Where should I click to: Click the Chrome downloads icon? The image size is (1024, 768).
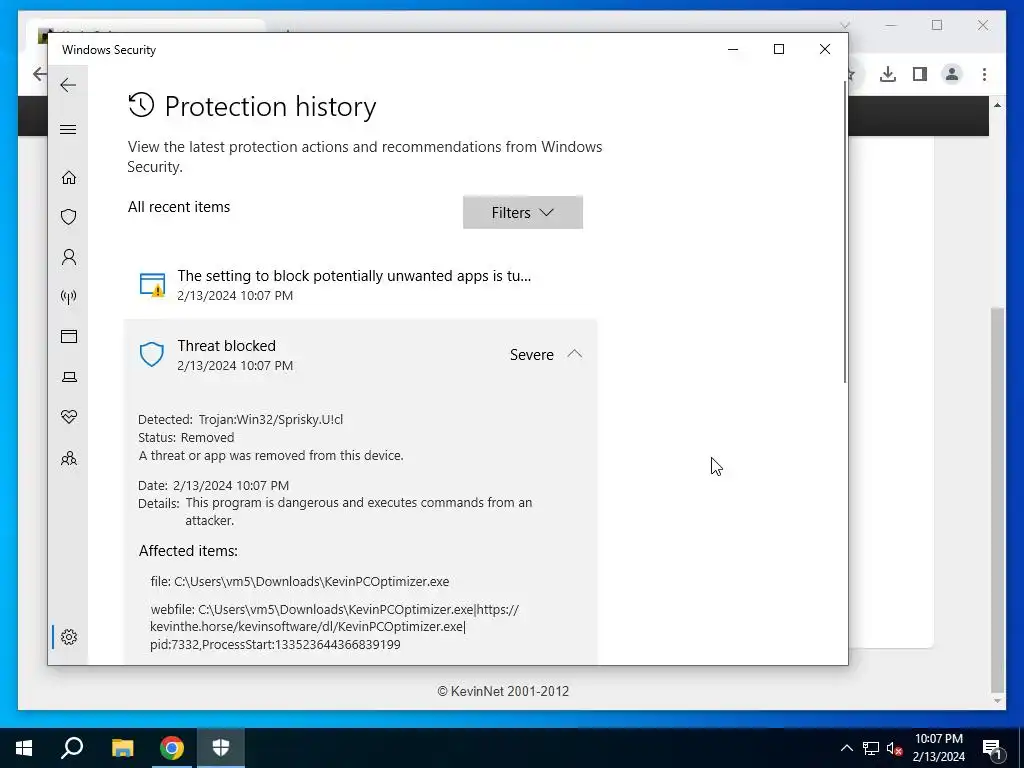coord(888,74)
